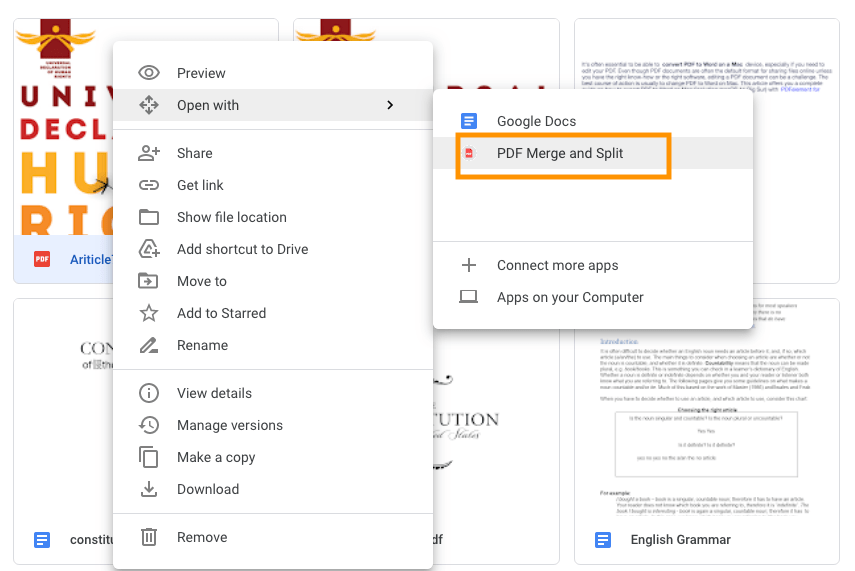Click the Get link chain icon
The height and width of the screenshot is (571, 855).
pyautogui.click(x=149, y=185)
